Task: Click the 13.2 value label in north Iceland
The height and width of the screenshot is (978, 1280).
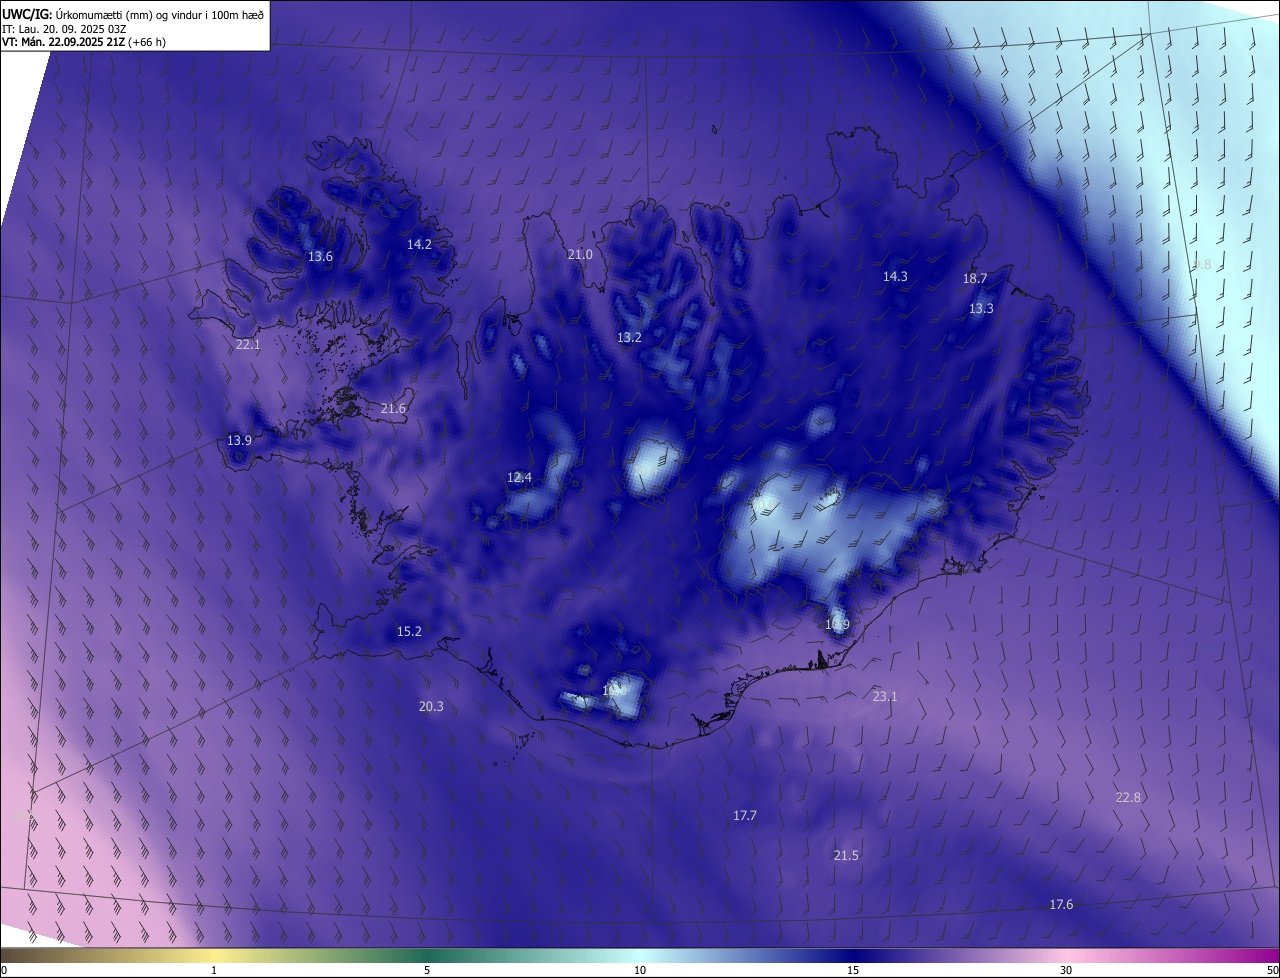Action: (x=629, y=338)
